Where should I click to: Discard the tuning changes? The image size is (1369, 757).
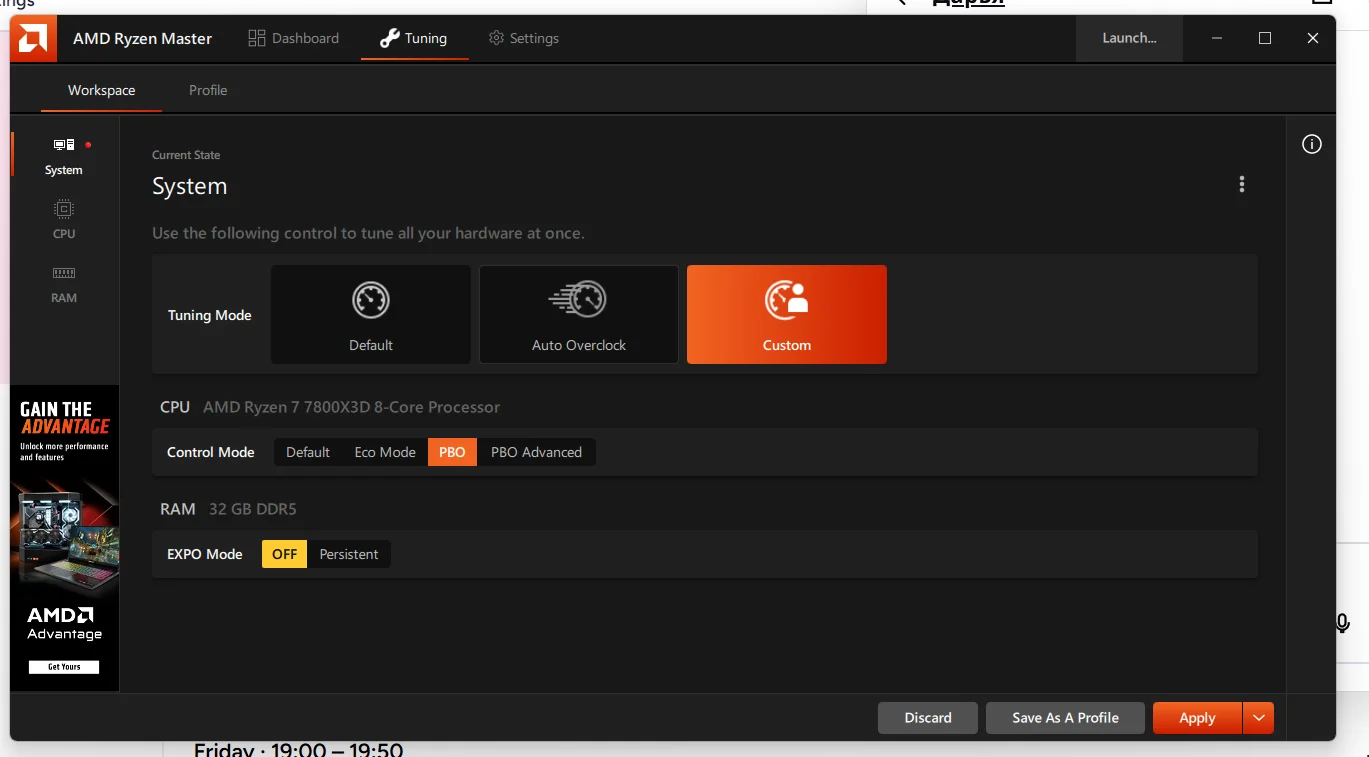[x=928, y=717]
